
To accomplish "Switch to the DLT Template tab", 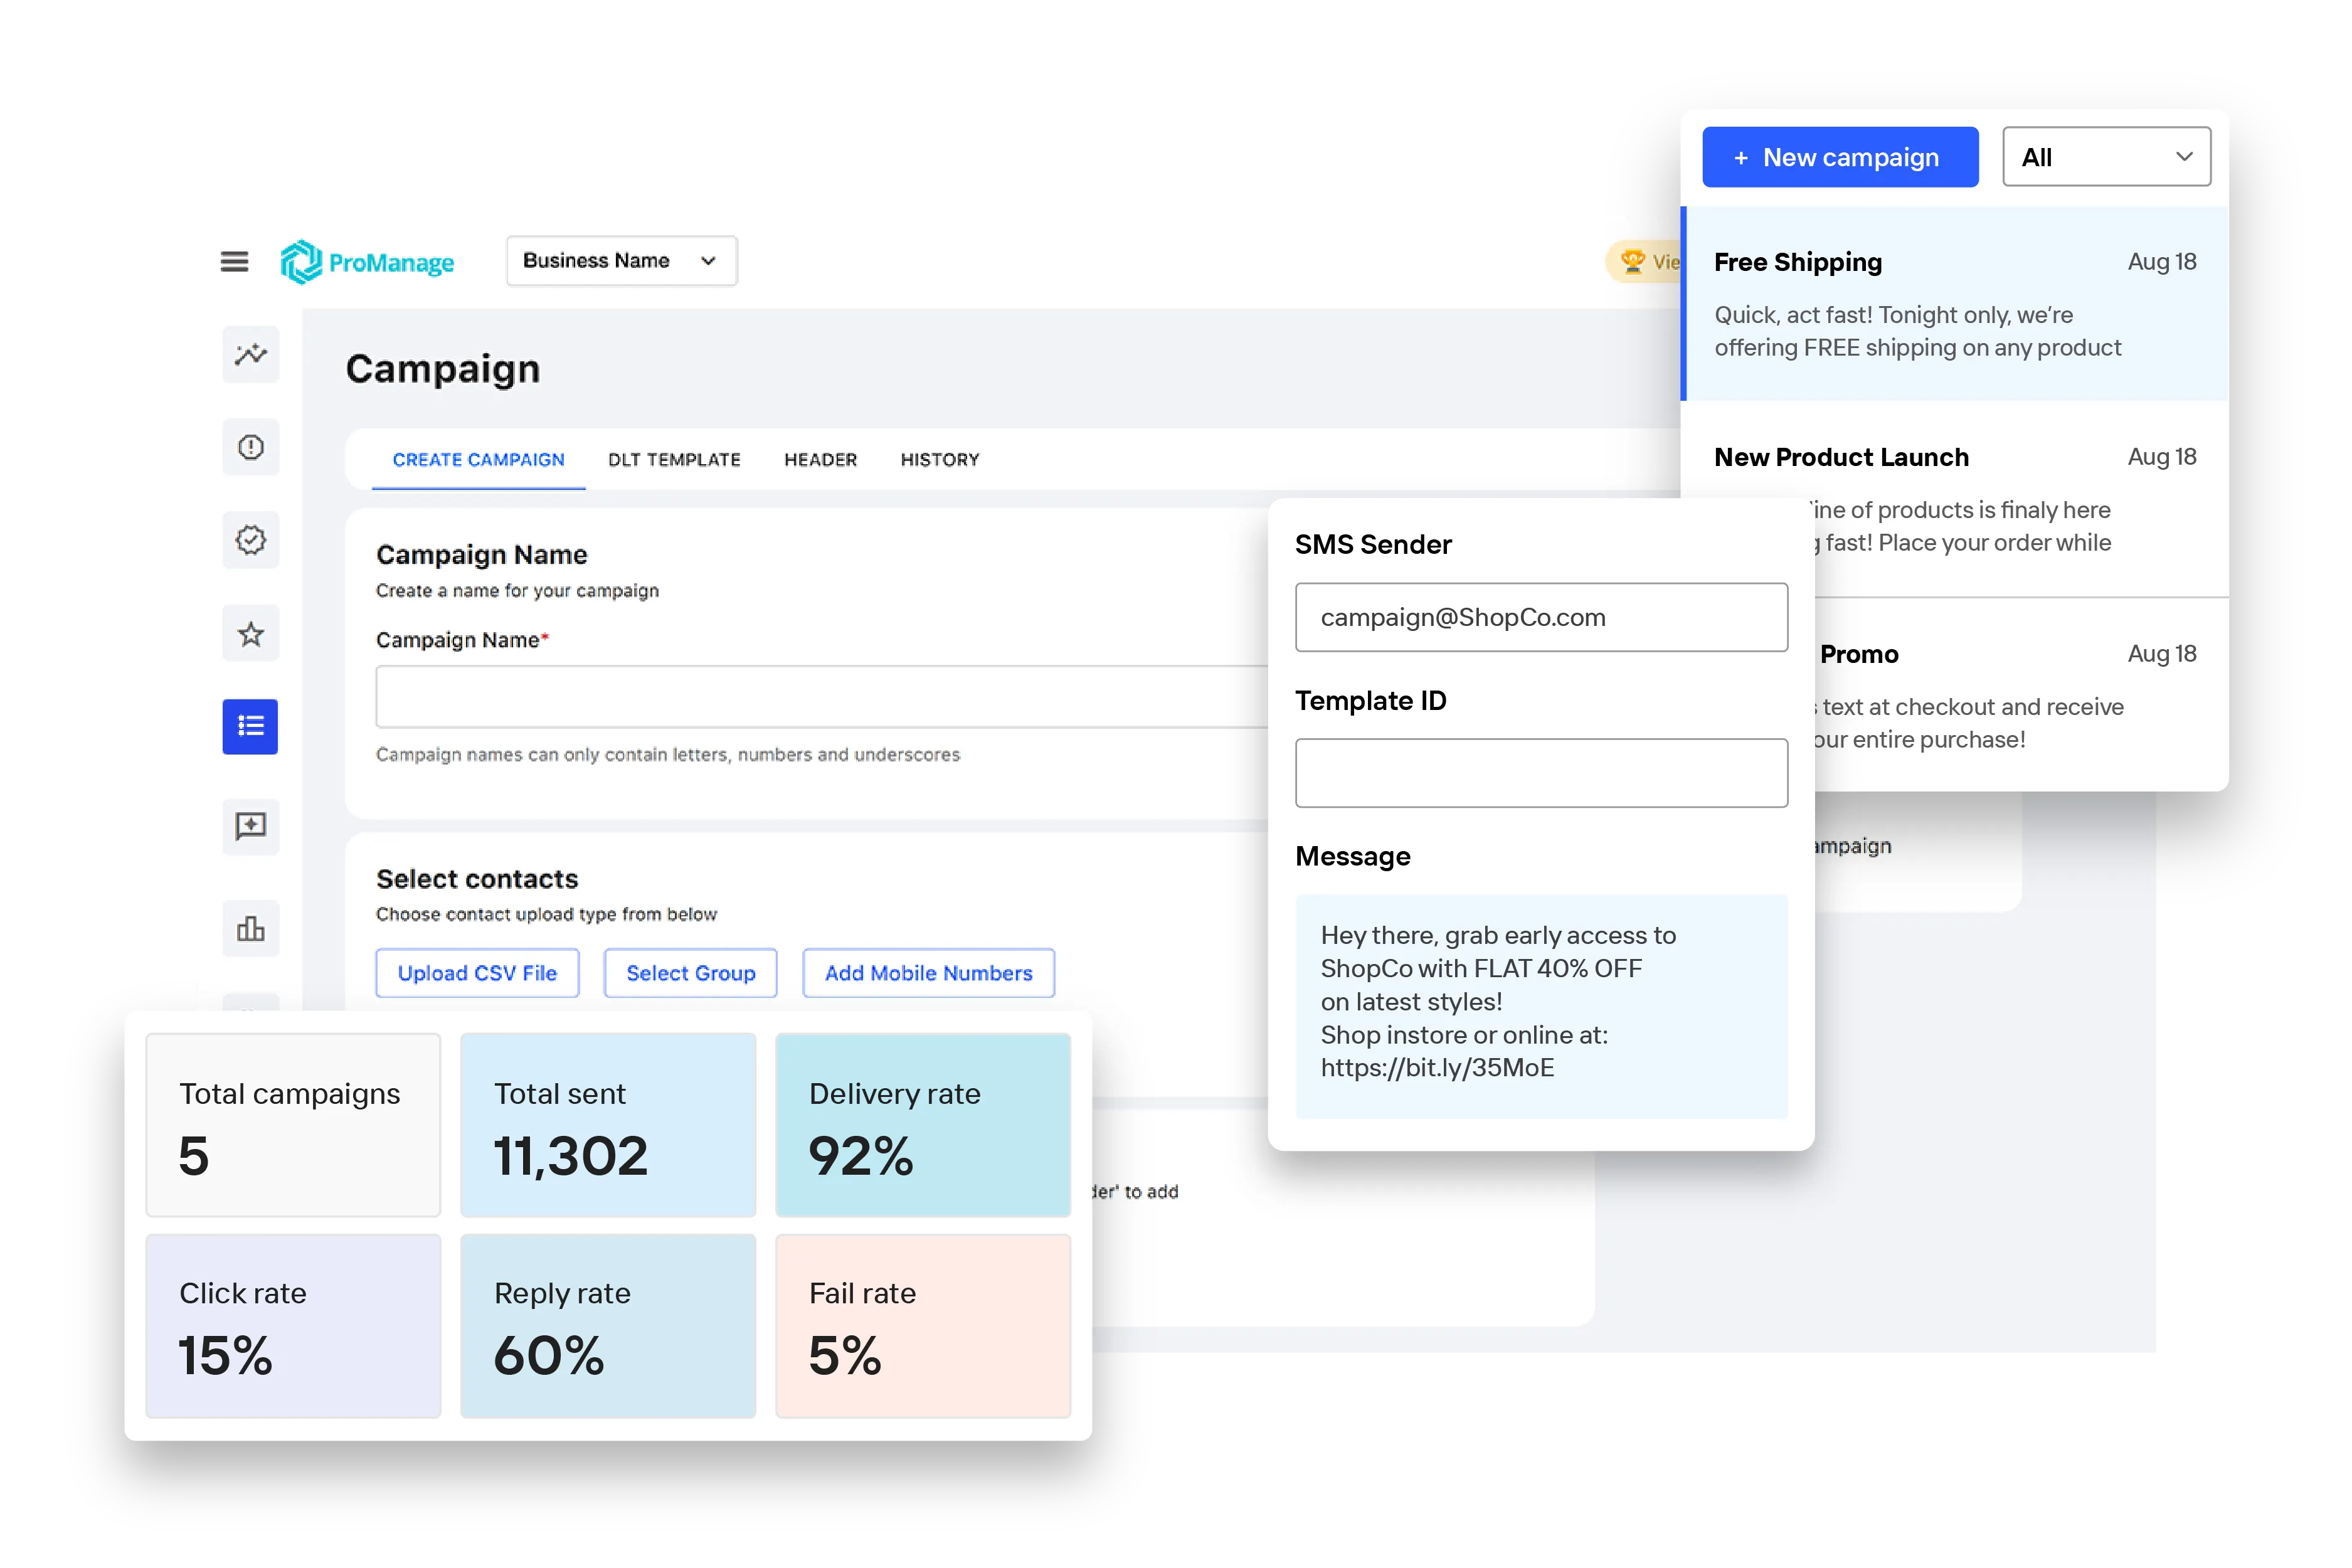I will 674,460.
